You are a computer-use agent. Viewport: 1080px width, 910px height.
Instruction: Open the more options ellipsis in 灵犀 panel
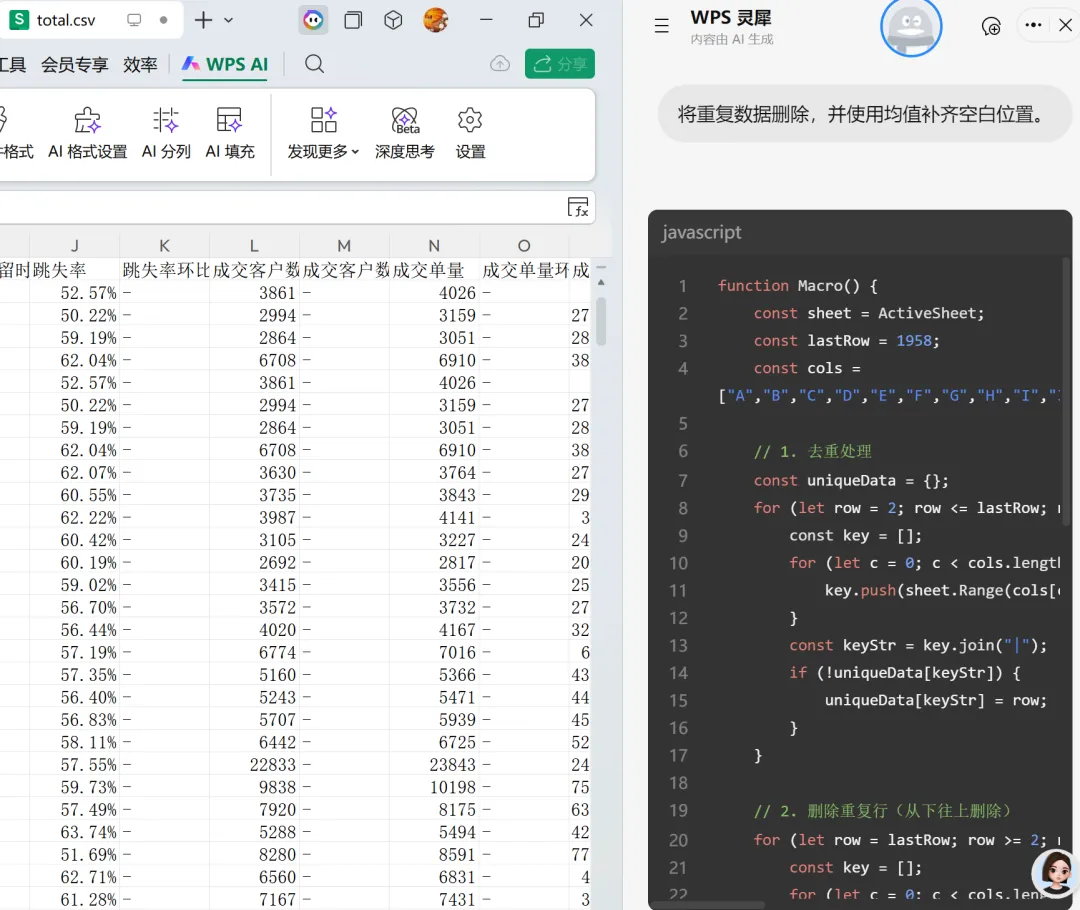coord(1033,25)
